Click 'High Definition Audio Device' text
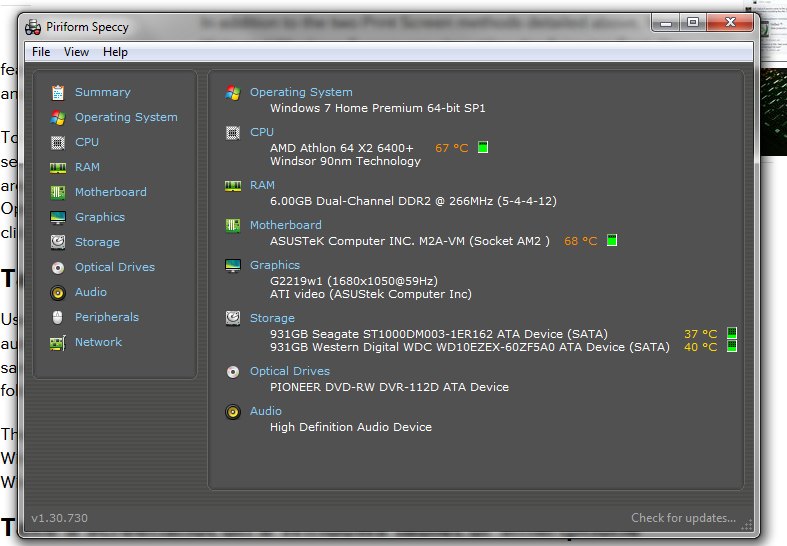 pyautogui.click(x=351, y=427)
